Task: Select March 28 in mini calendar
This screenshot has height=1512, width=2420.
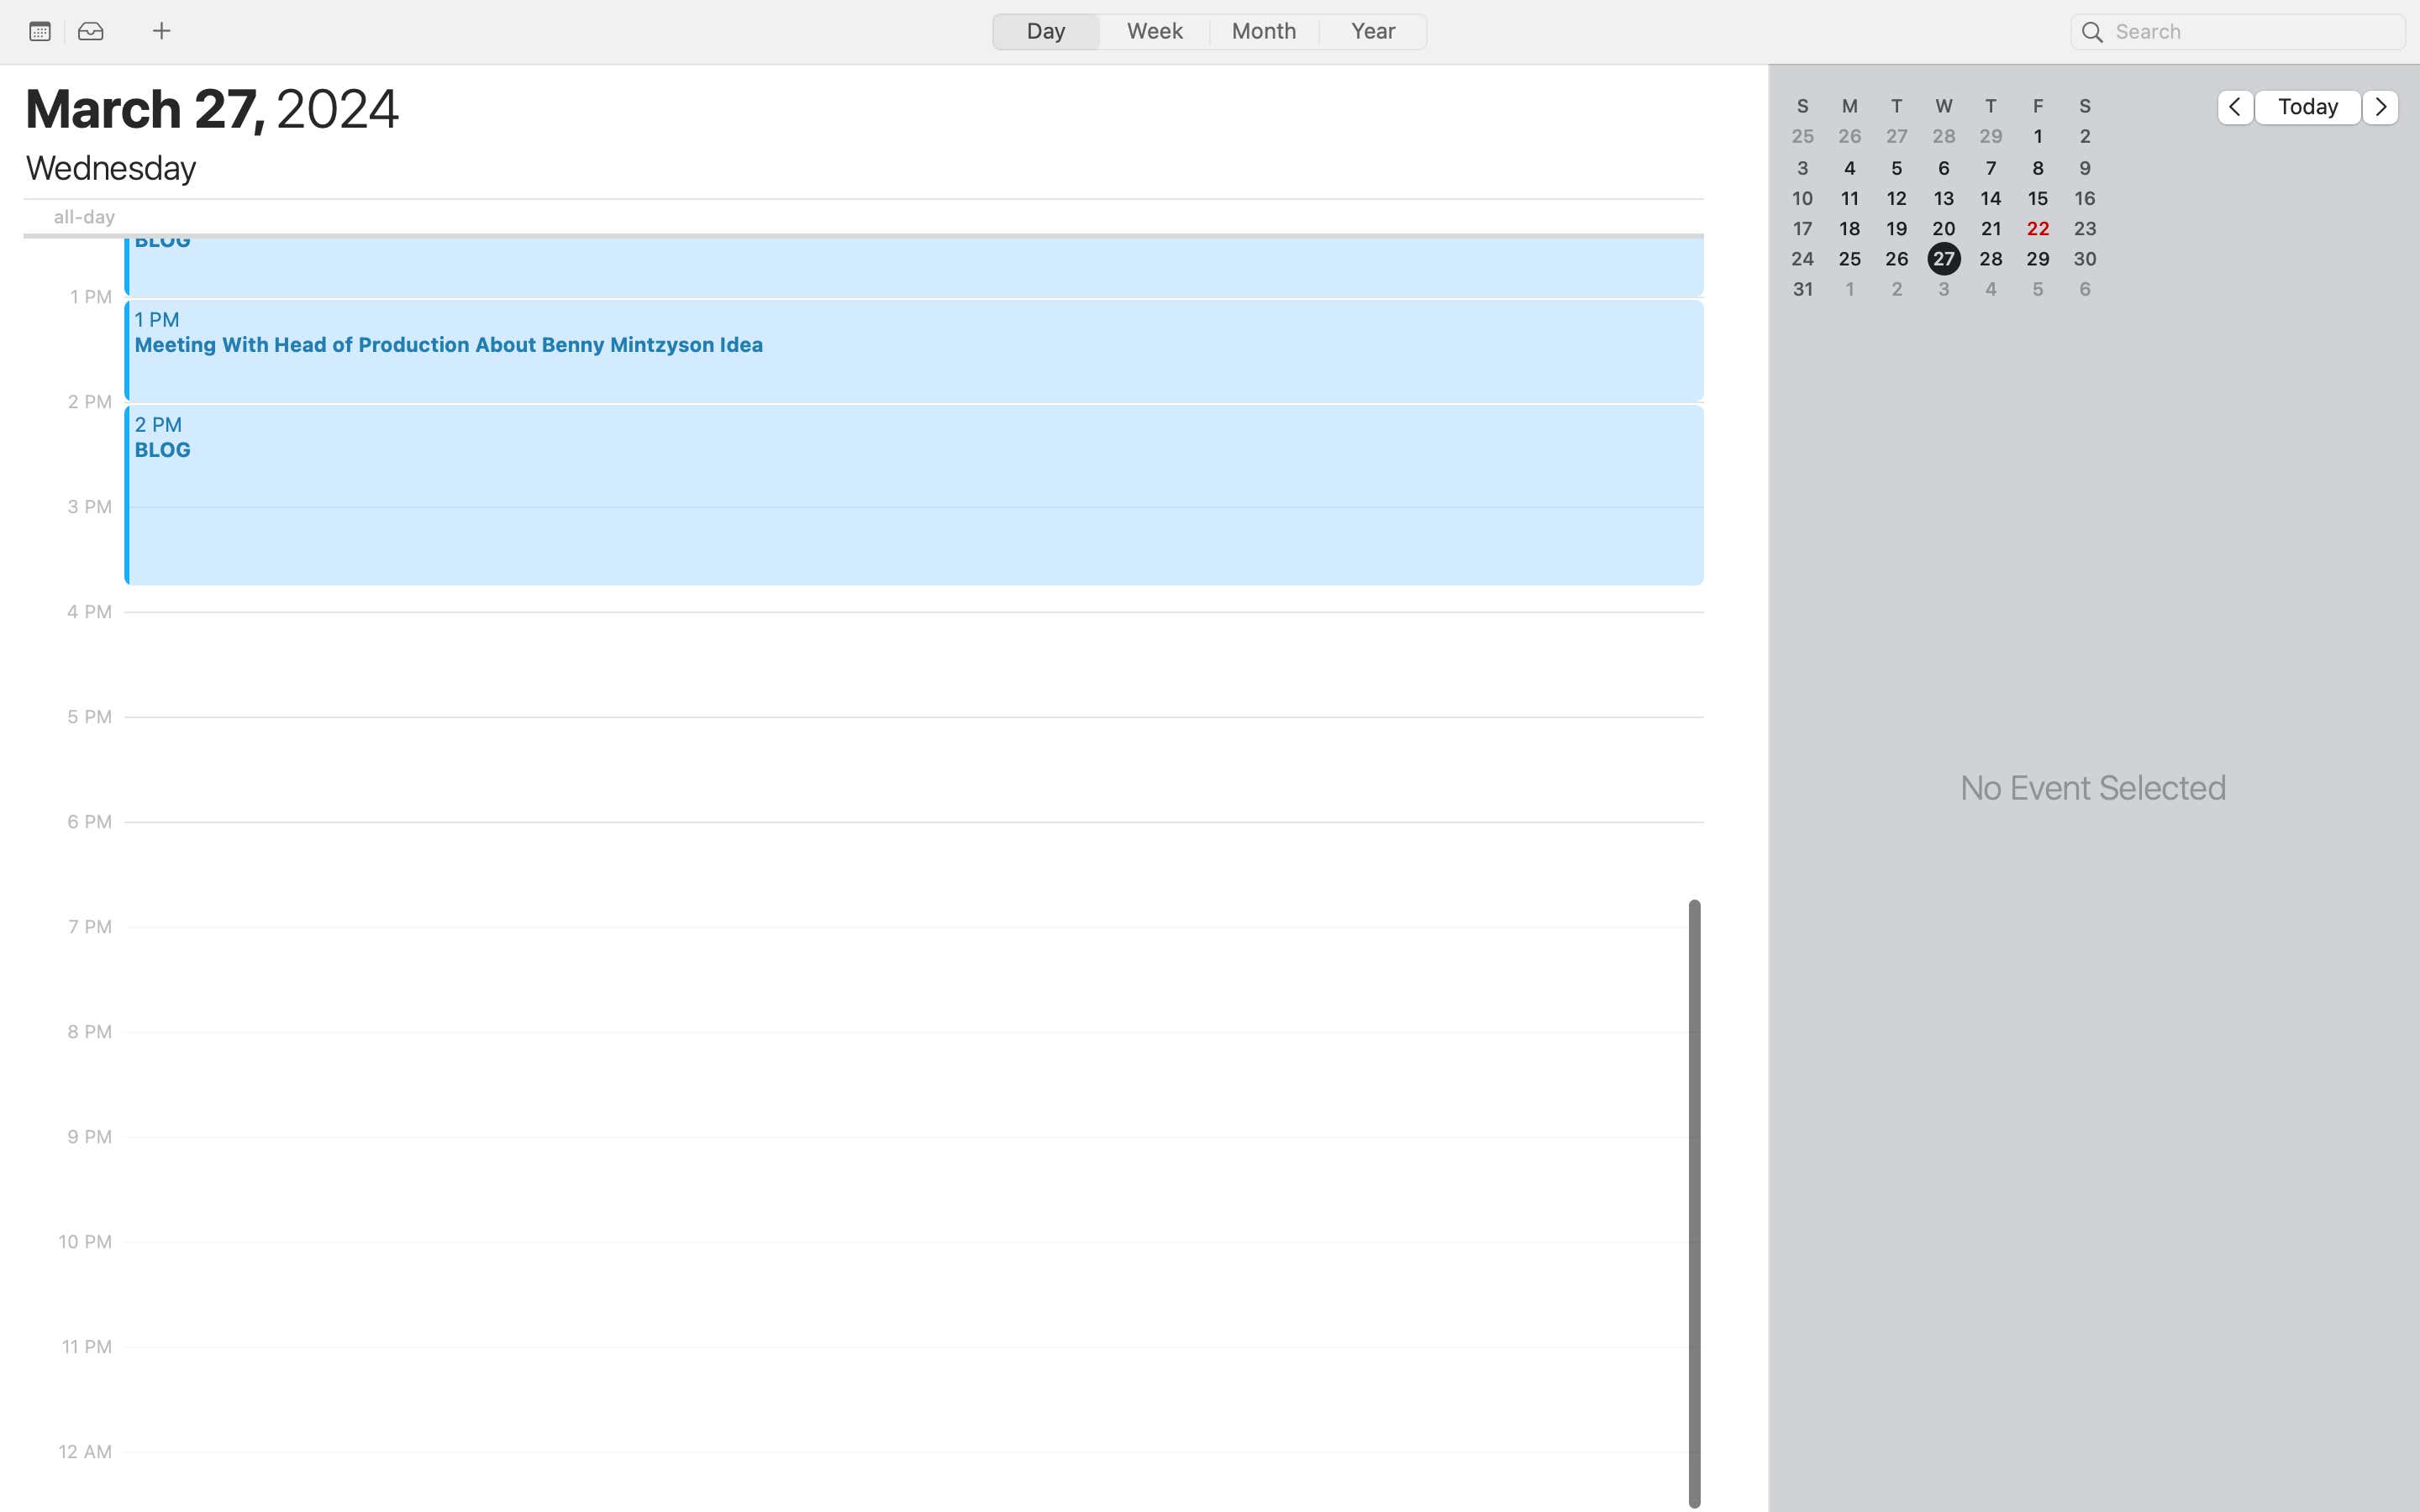Action: click(1990, 259)
